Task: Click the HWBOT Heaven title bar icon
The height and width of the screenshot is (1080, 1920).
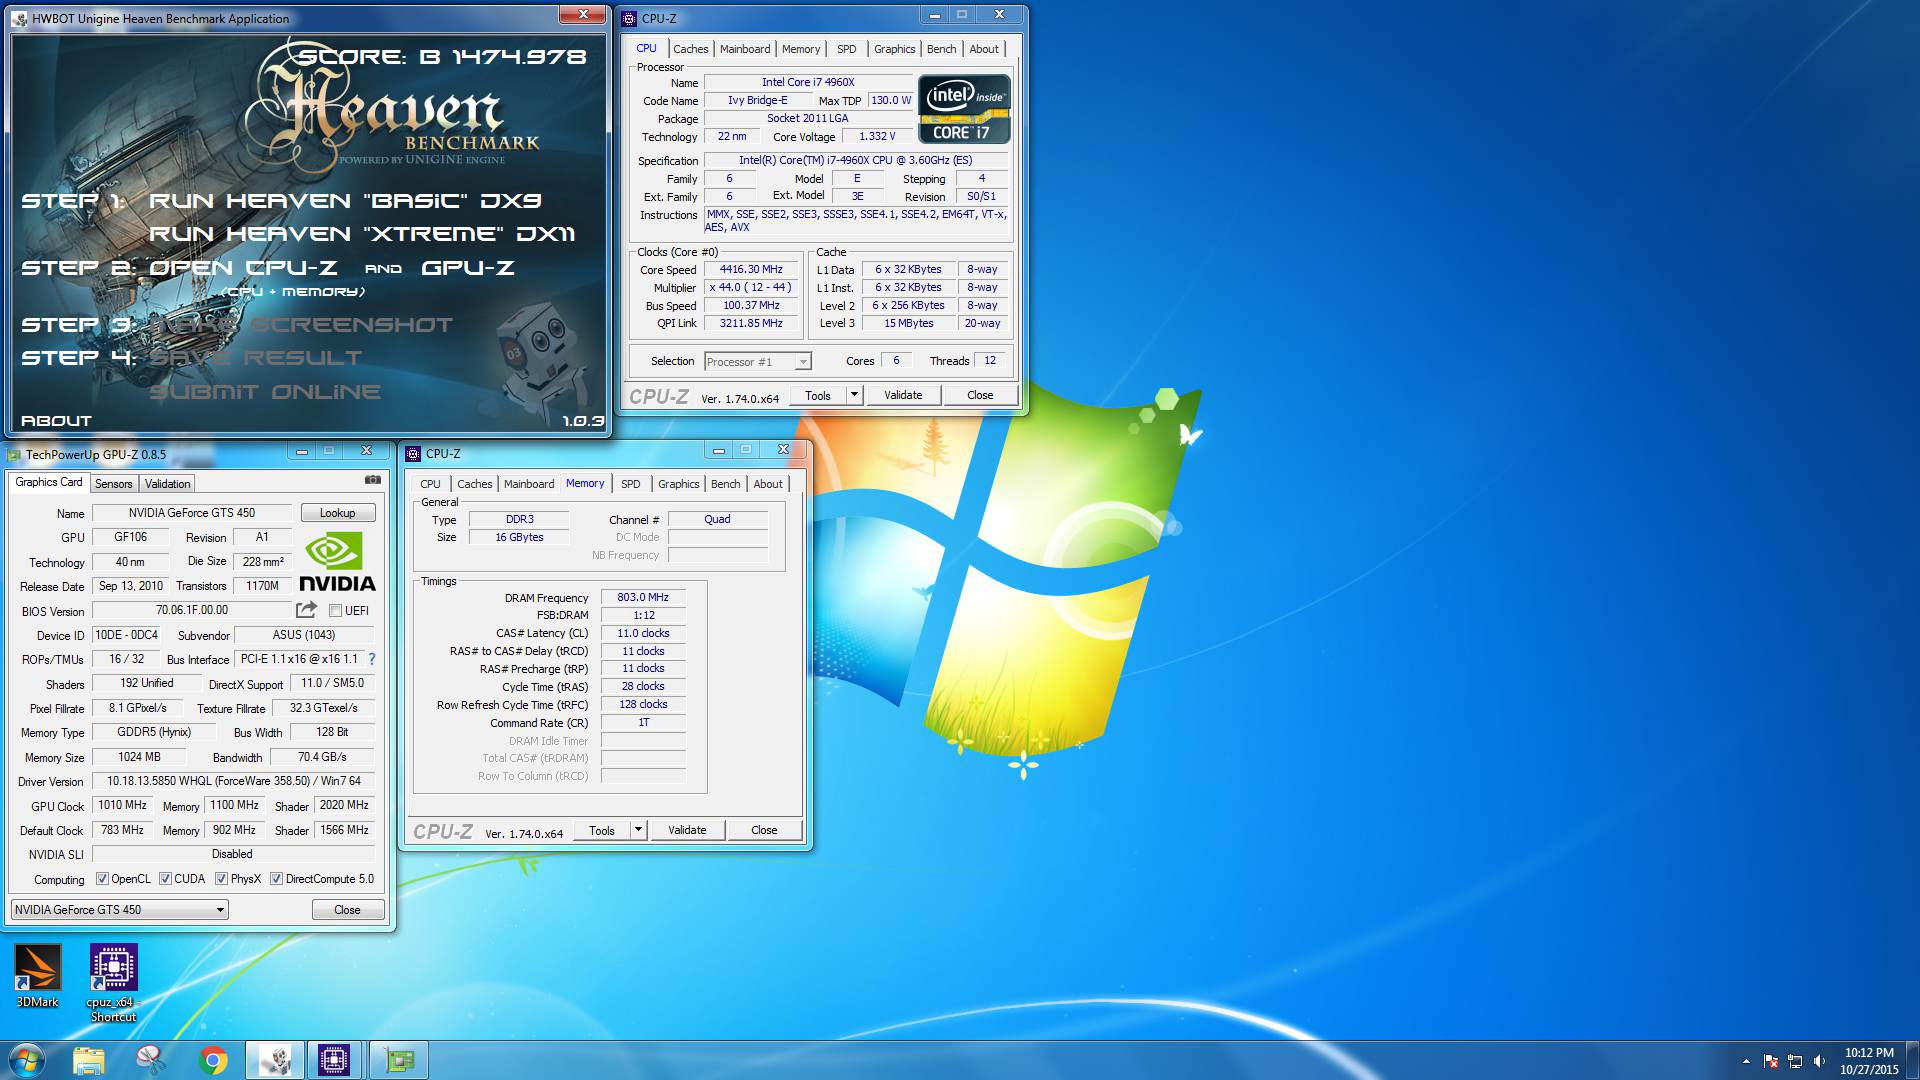Action: [x=20, y=19]
